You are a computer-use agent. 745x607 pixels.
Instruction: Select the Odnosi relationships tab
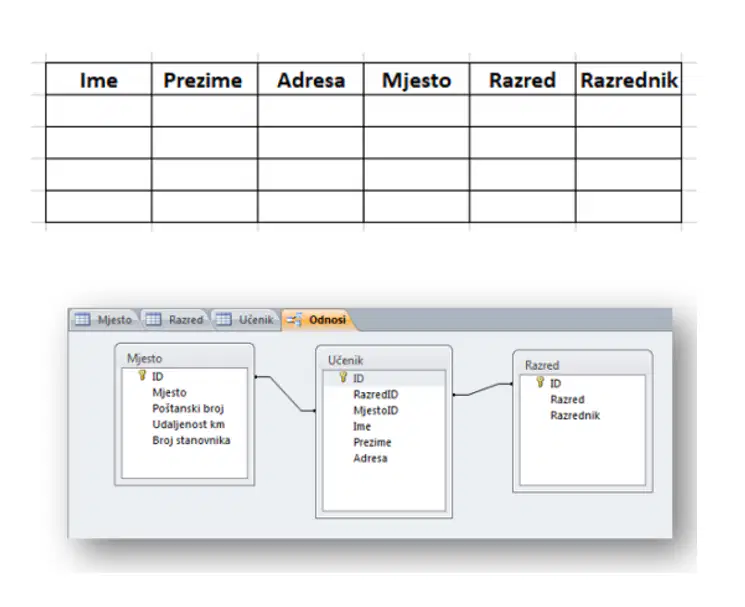click(317, 320)
